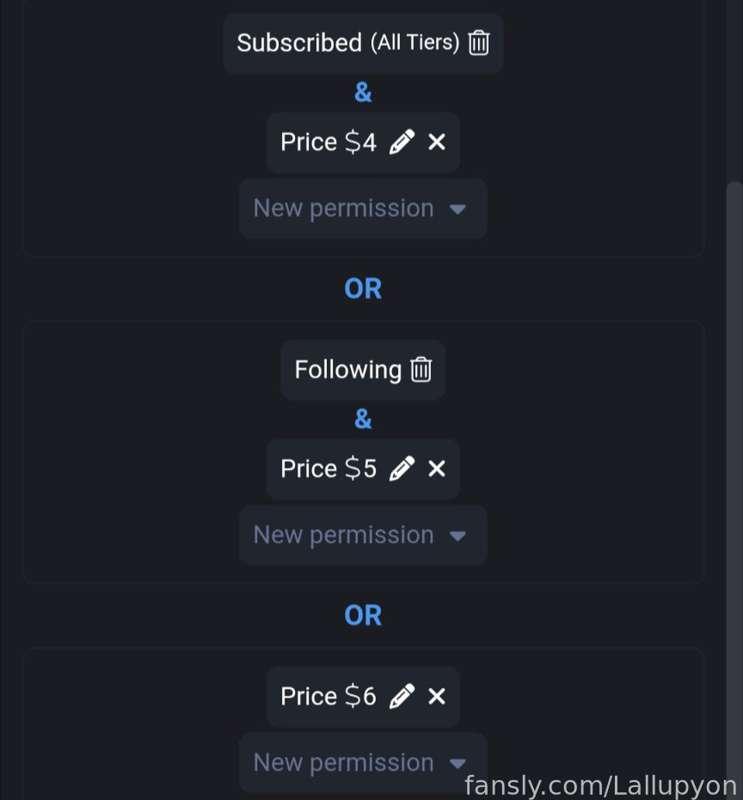743x800 pixels.
Task: Click the first OR separator label
Action: [363, 289]
